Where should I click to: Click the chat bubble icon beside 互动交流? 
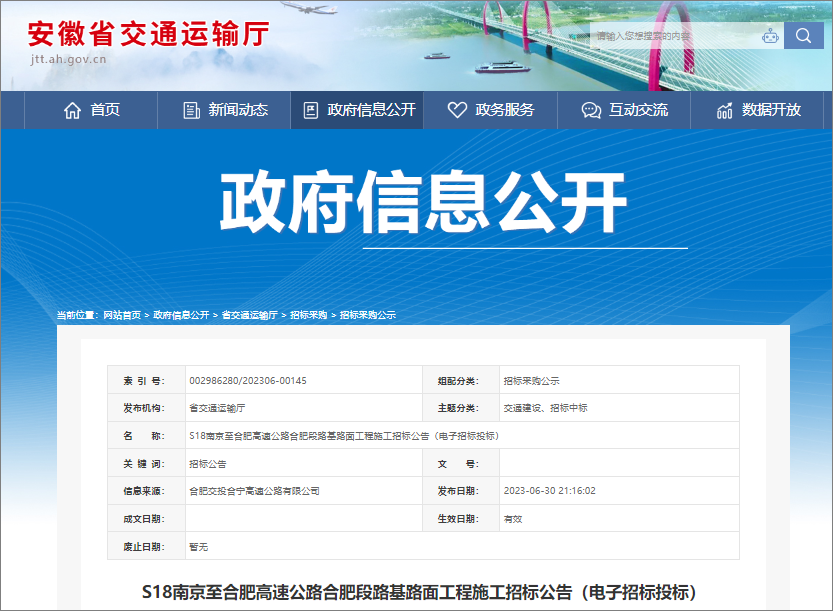(x=591, y=110)
